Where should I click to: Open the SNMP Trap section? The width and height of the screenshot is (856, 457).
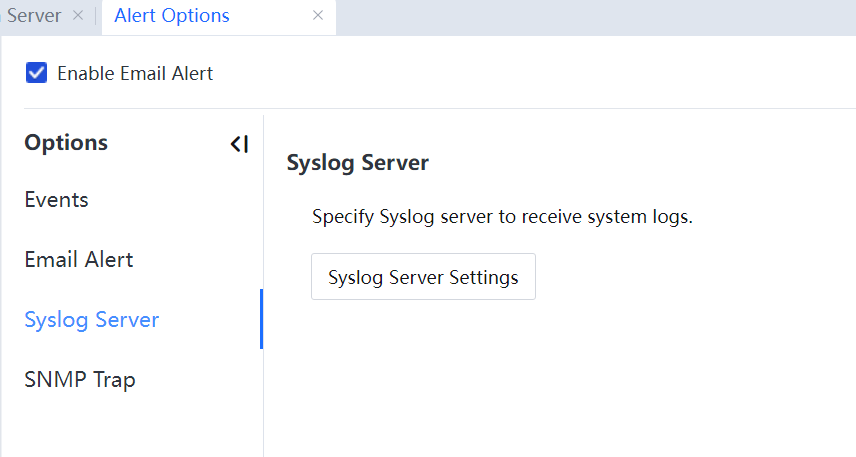[x=80, y=380]
